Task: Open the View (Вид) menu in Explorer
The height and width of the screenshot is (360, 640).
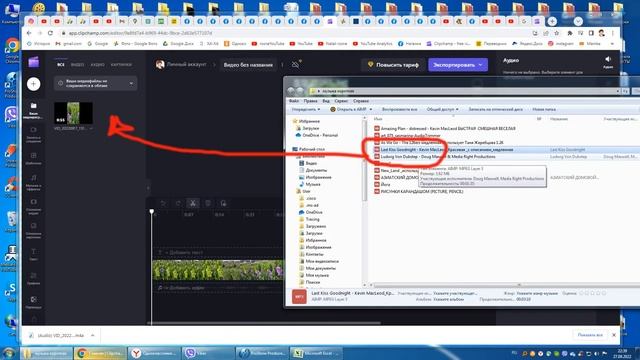Action: (x=326, y=101)
